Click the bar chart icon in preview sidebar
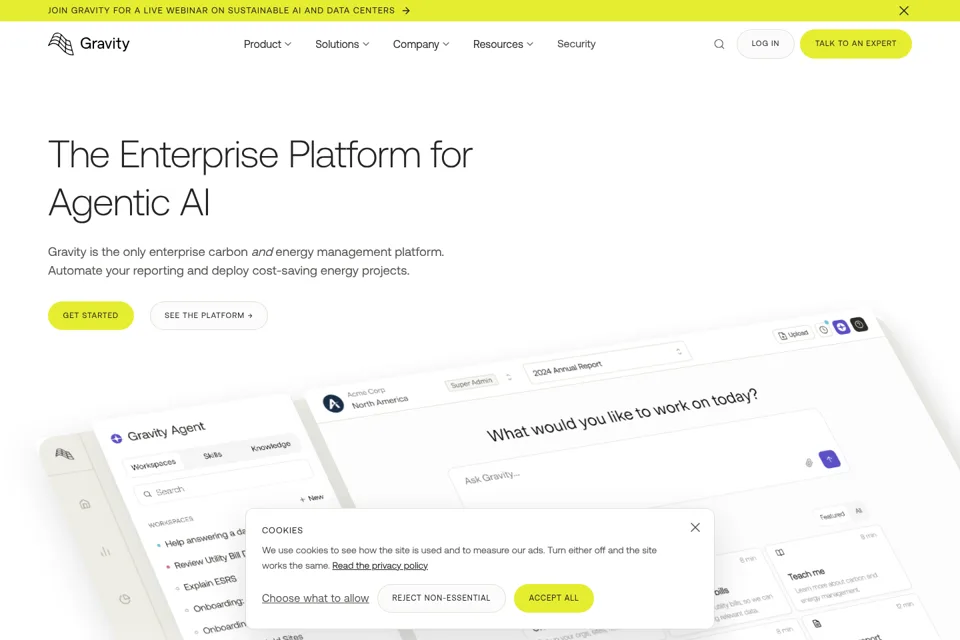Screen dimensions: 960x640 105,551
